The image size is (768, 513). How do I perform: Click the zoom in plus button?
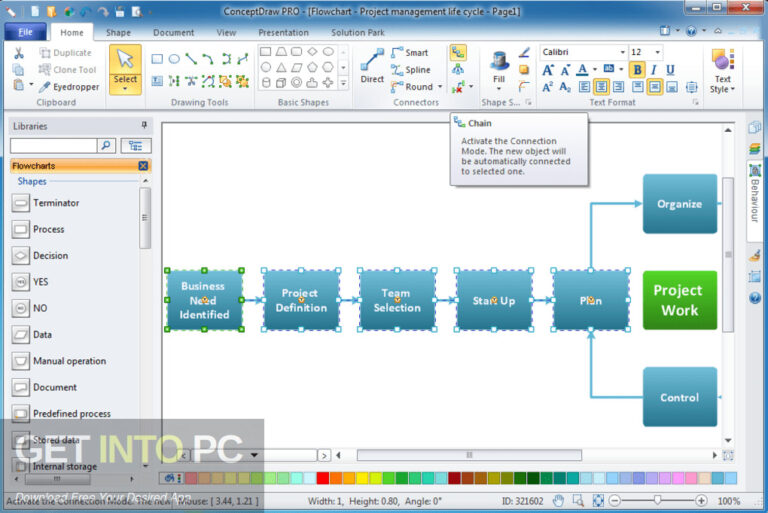click(x=701, y=501)
